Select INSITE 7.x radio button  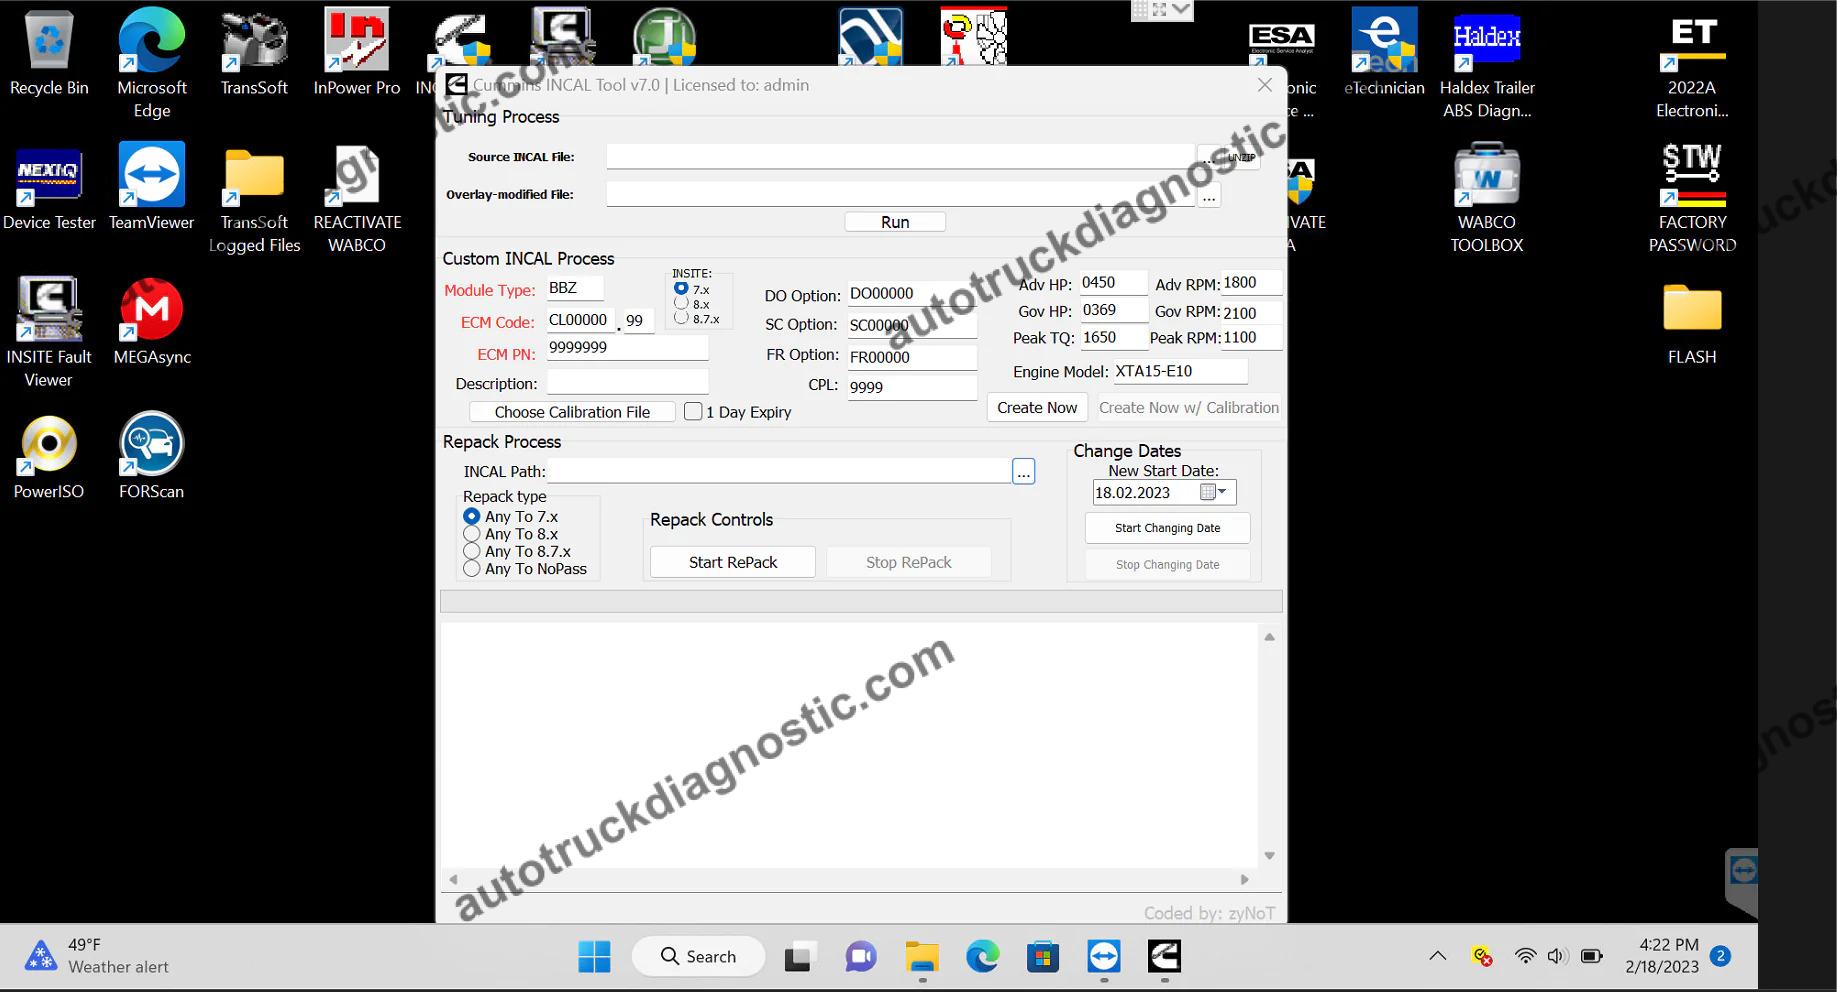pos(681,289)
